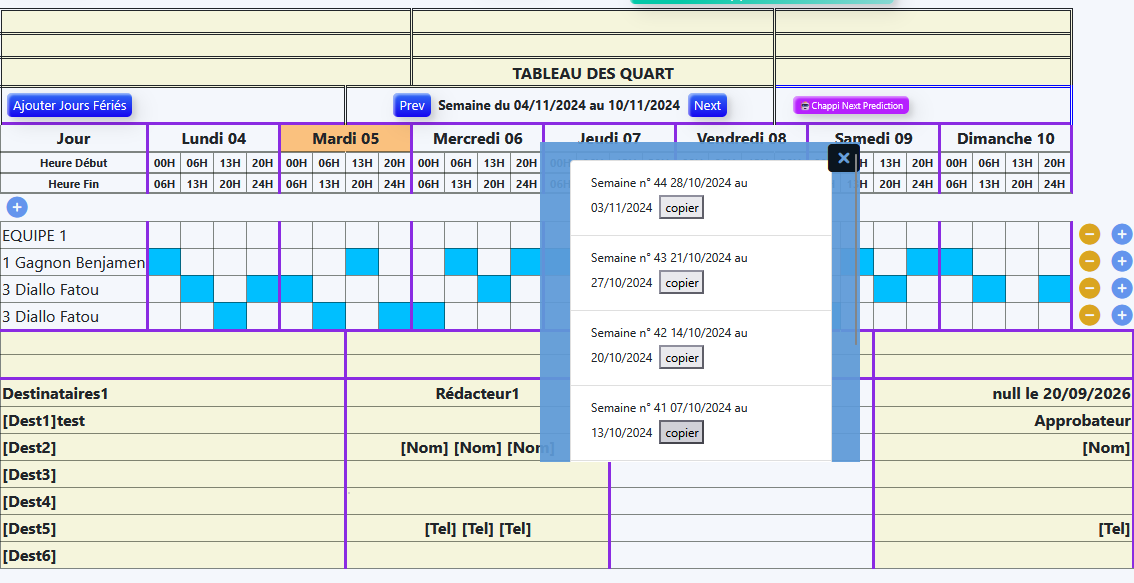
Task: Click the 'null le 20/09/2026' cell
Action: [1004, 393]
